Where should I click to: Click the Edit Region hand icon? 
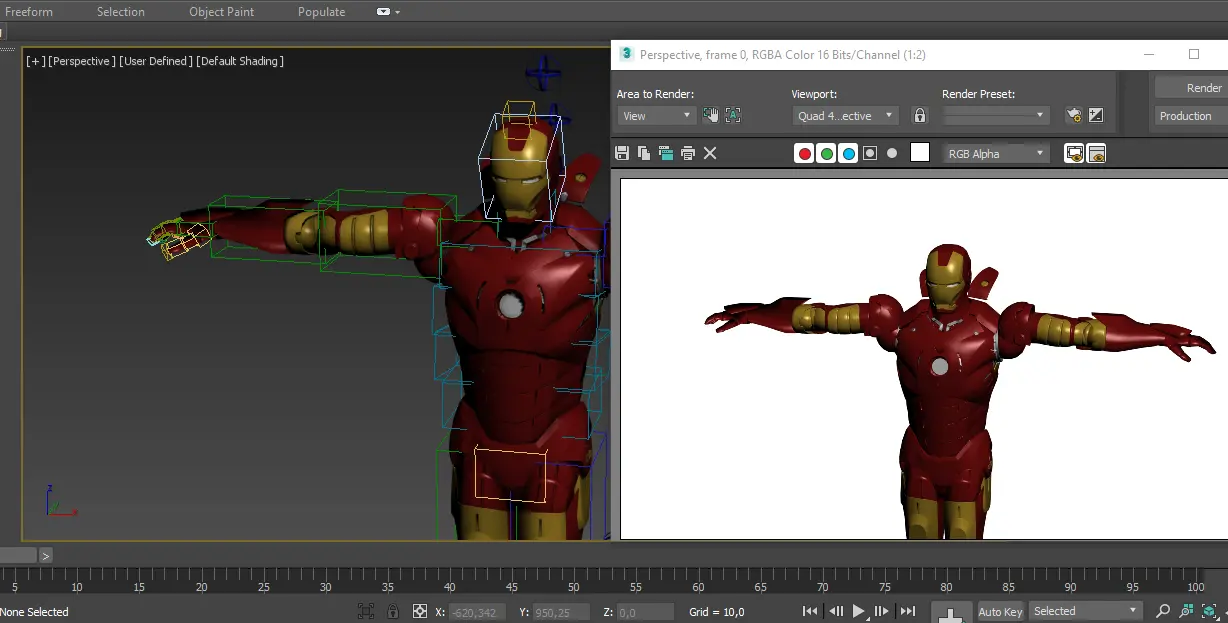pos(711,115)
